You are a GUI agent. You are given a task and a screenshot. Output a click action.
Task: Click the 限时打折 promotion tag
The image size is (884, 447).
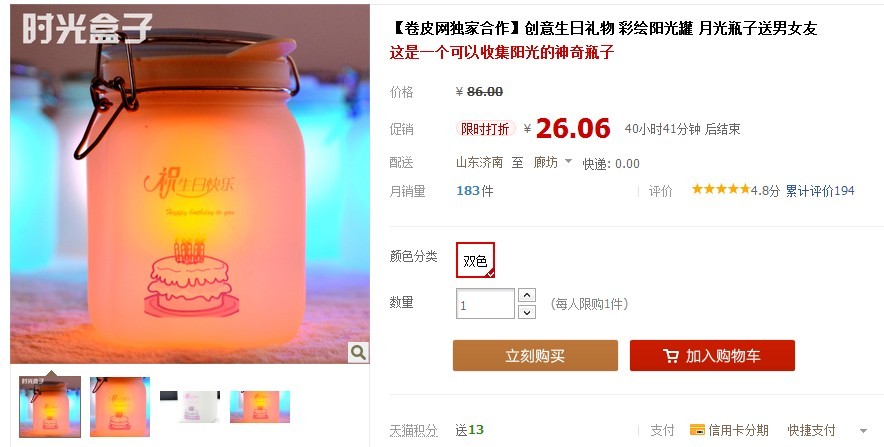pyautogui.click(x=485, y=129)
